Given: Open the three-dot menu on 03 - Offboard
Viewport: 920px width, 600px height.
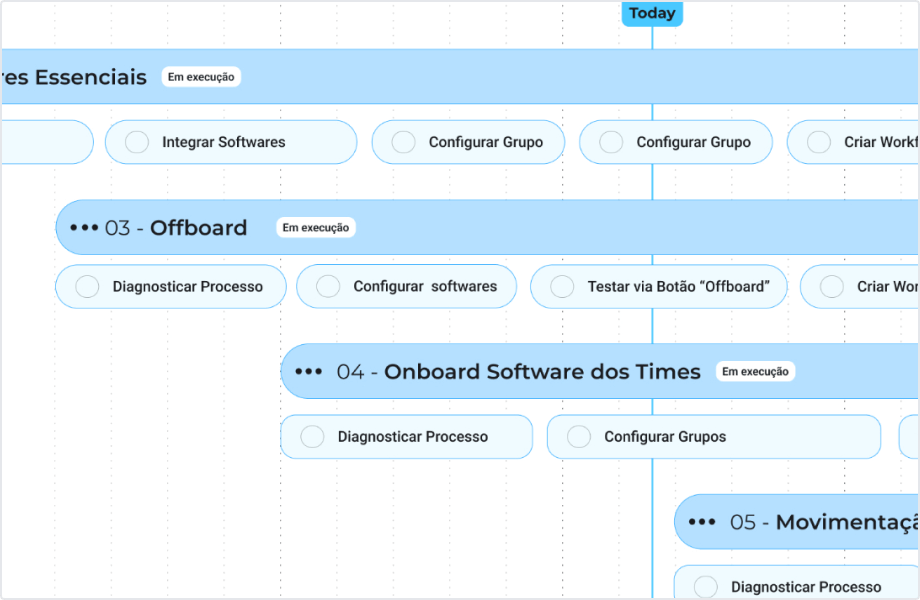Looking at the screenshot, I should [x=84, y=228].
